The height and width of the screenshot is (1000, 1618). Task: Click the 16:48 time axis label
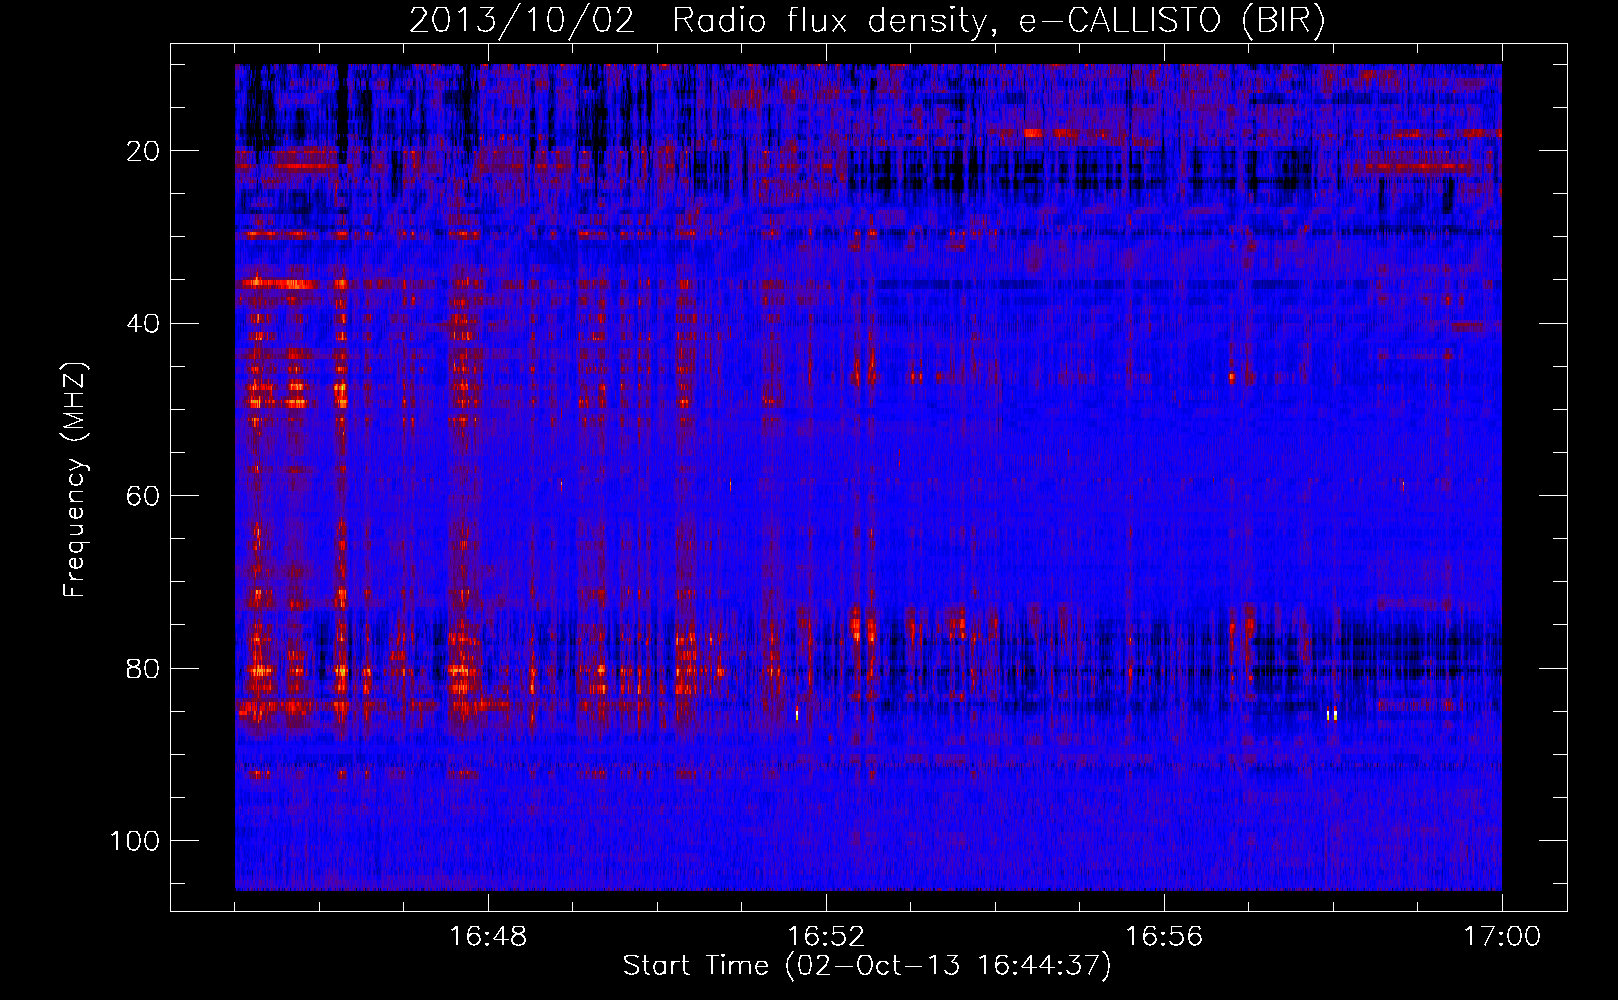(x=488, y=937)
